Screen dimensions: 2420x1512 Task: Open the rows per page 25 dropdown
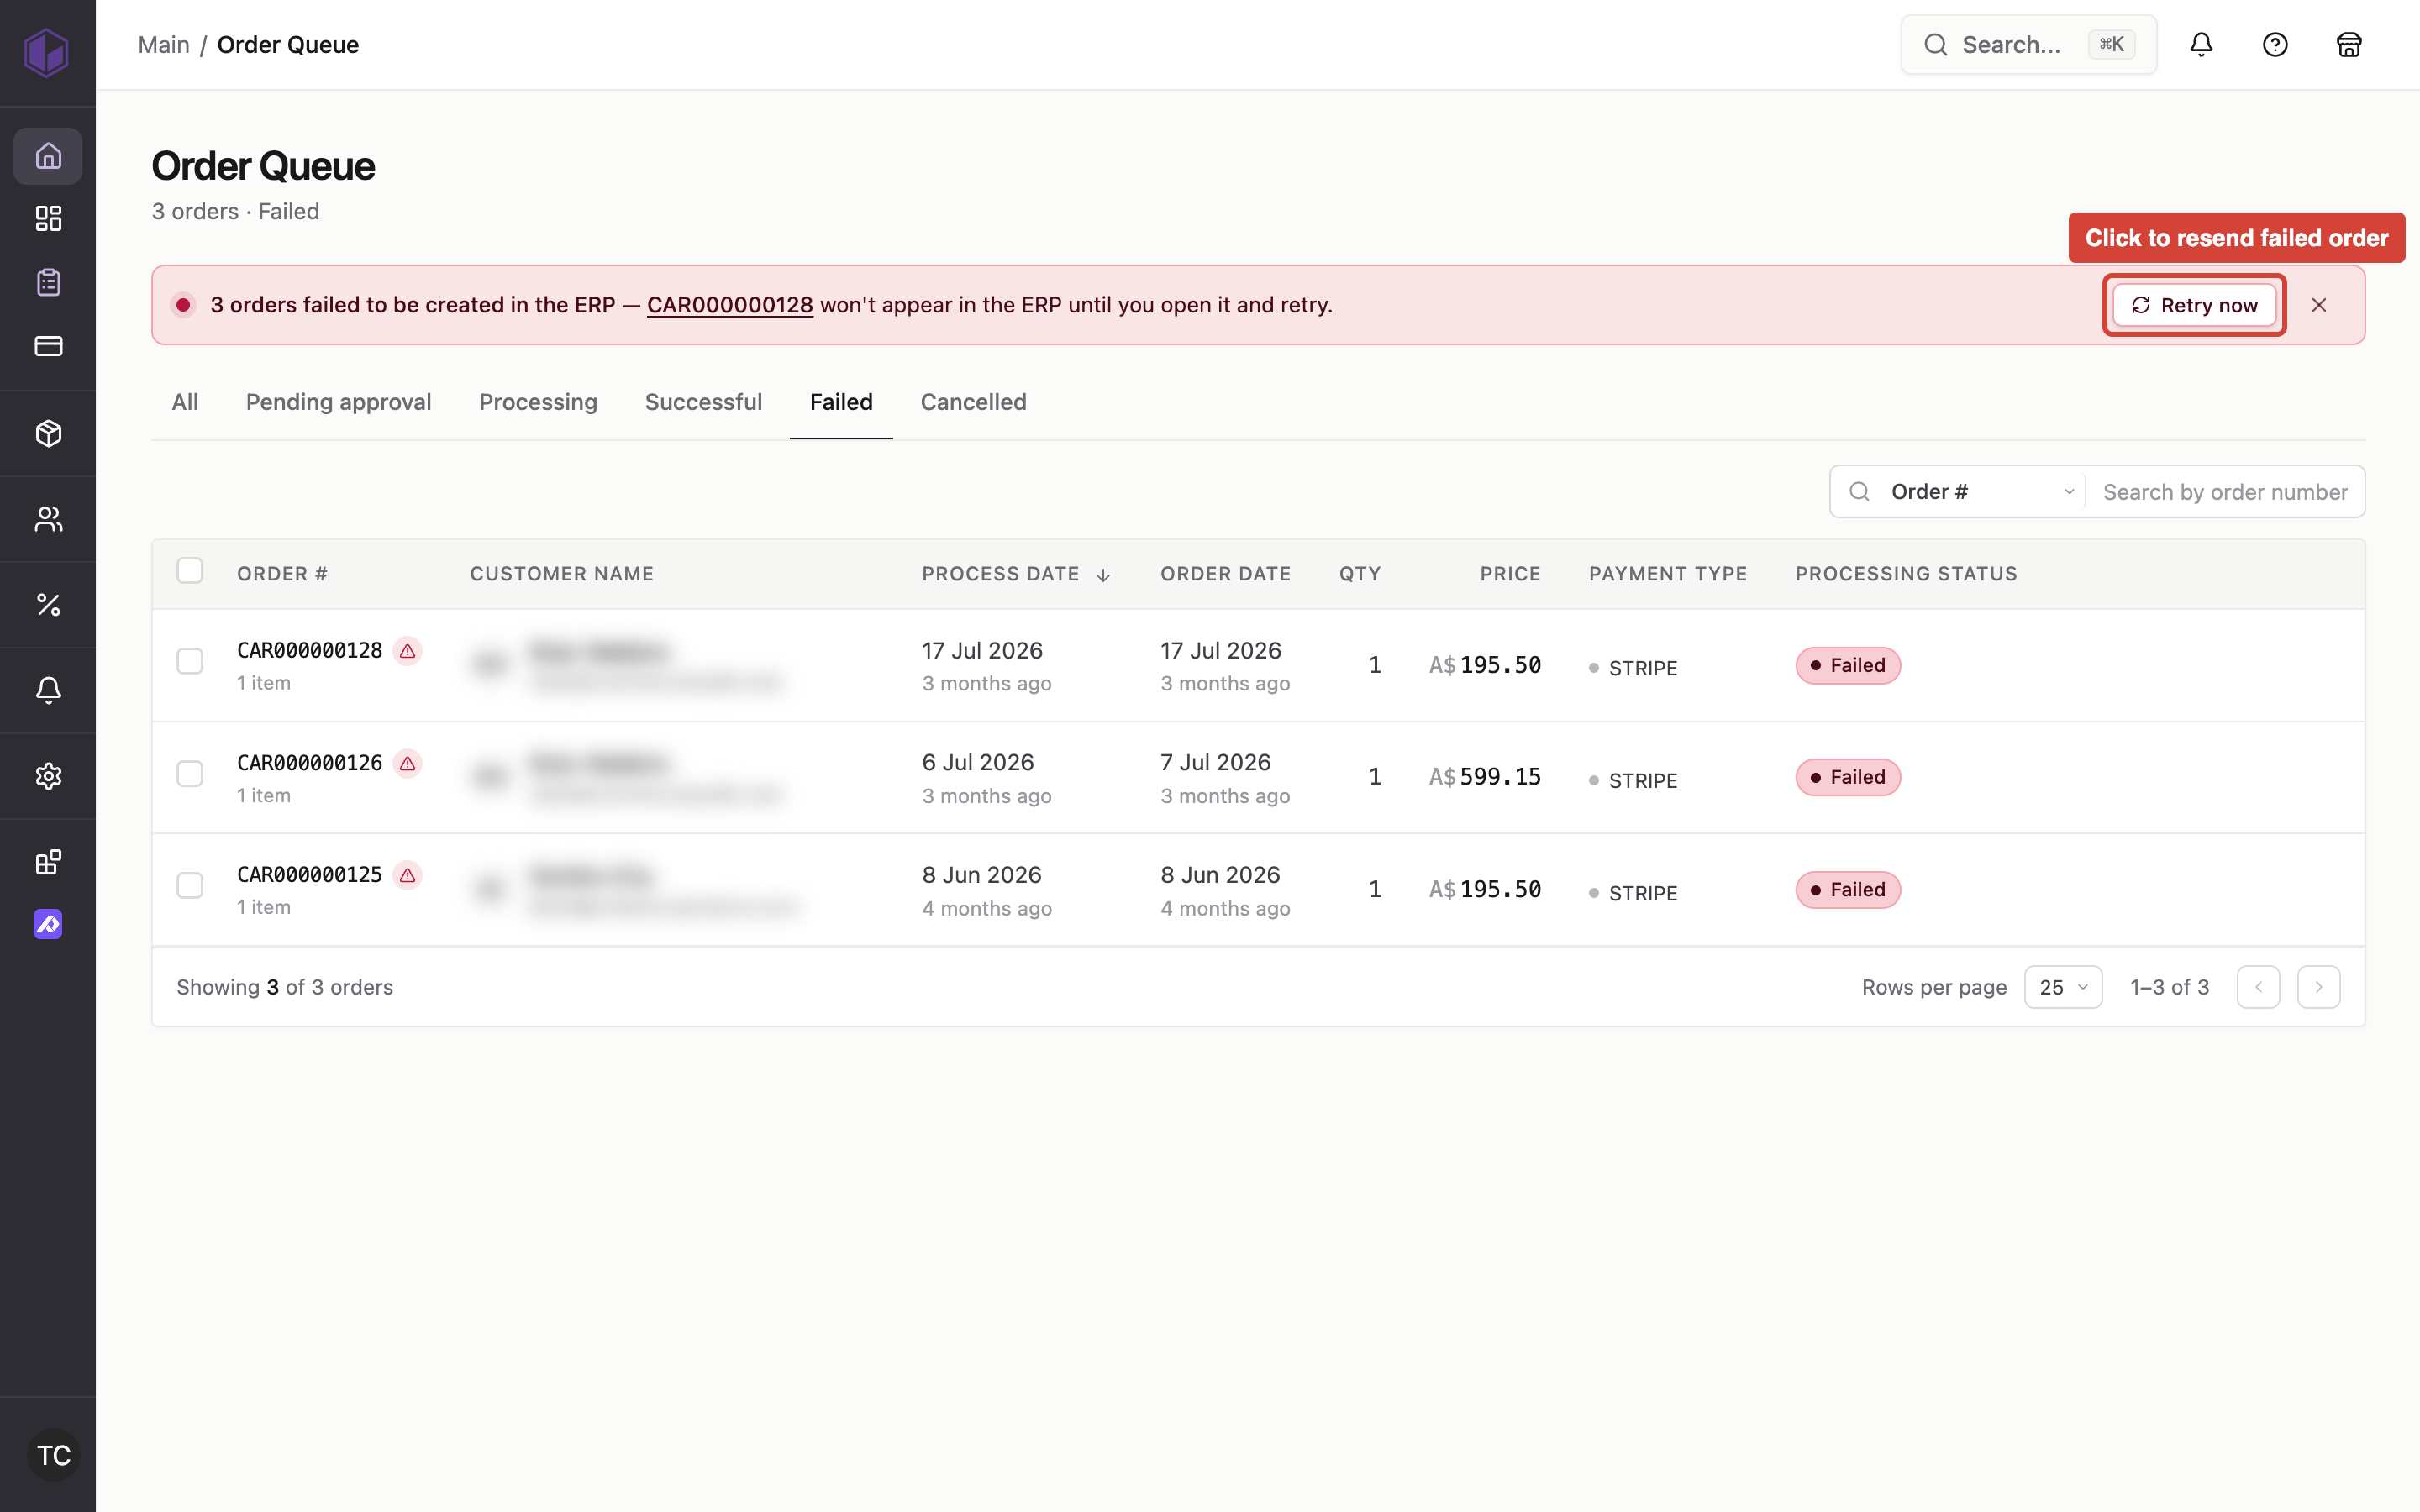coord(2063,987)
